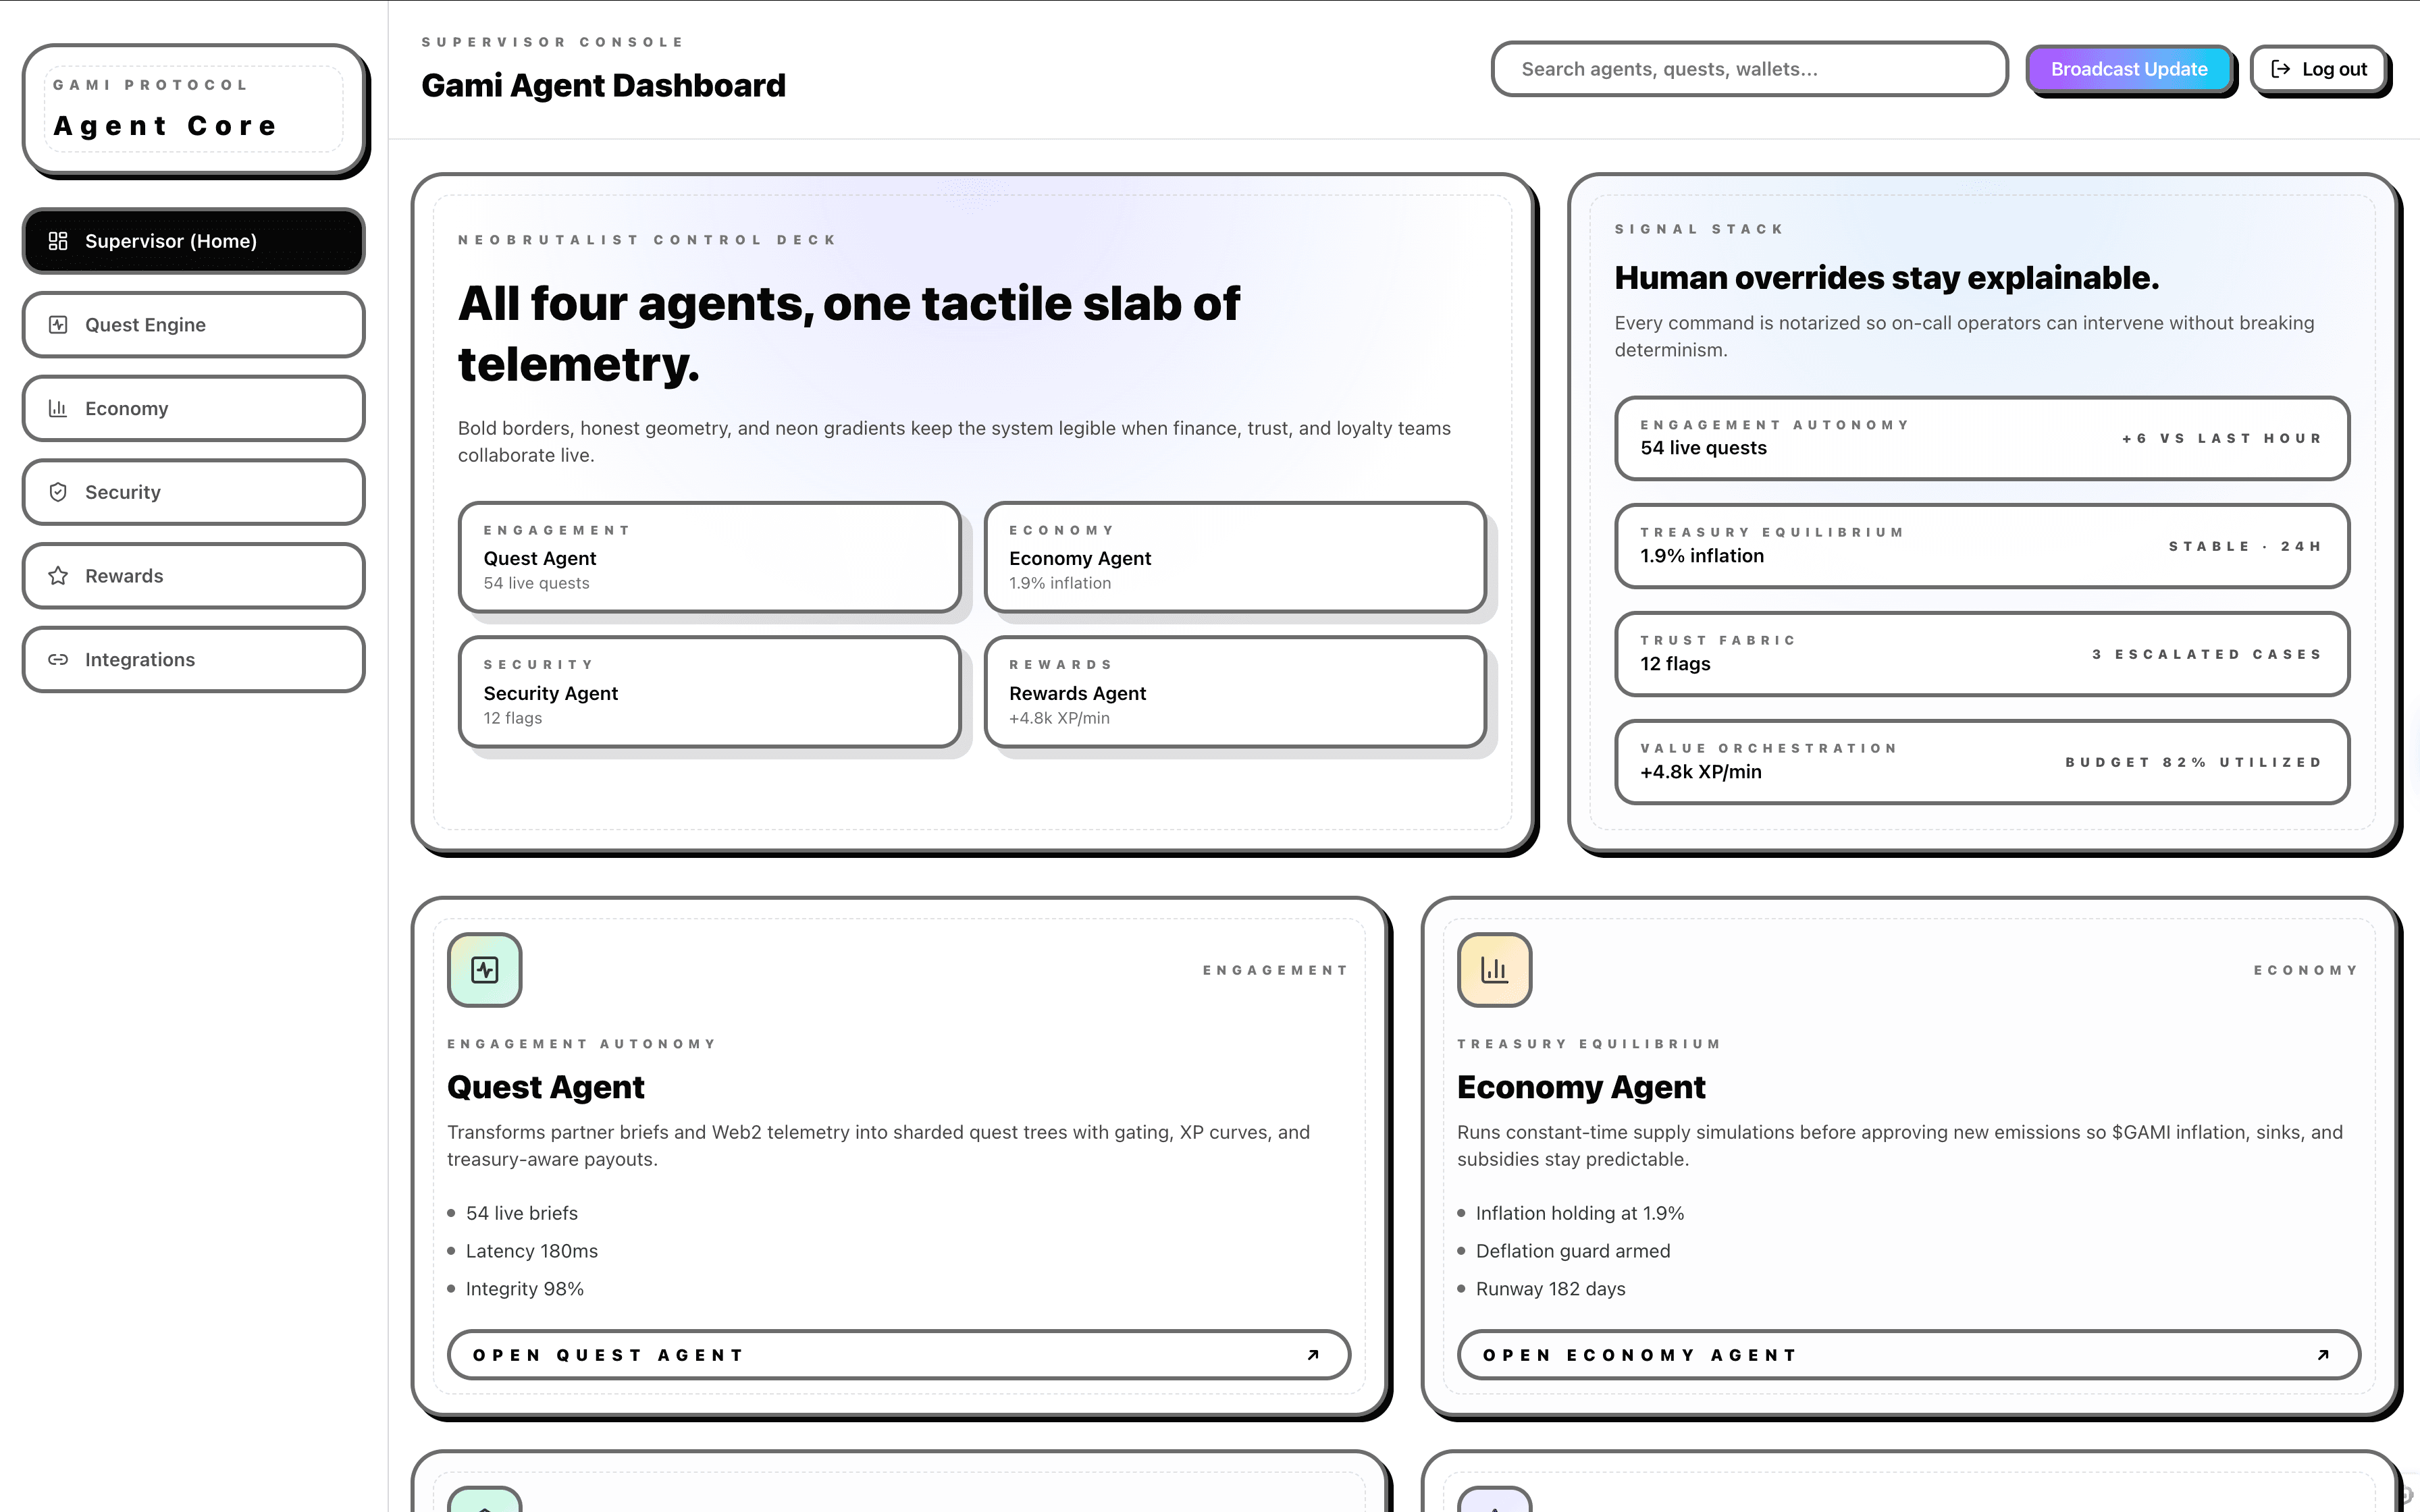Click the Rewards star icon

tap(57, 575)
